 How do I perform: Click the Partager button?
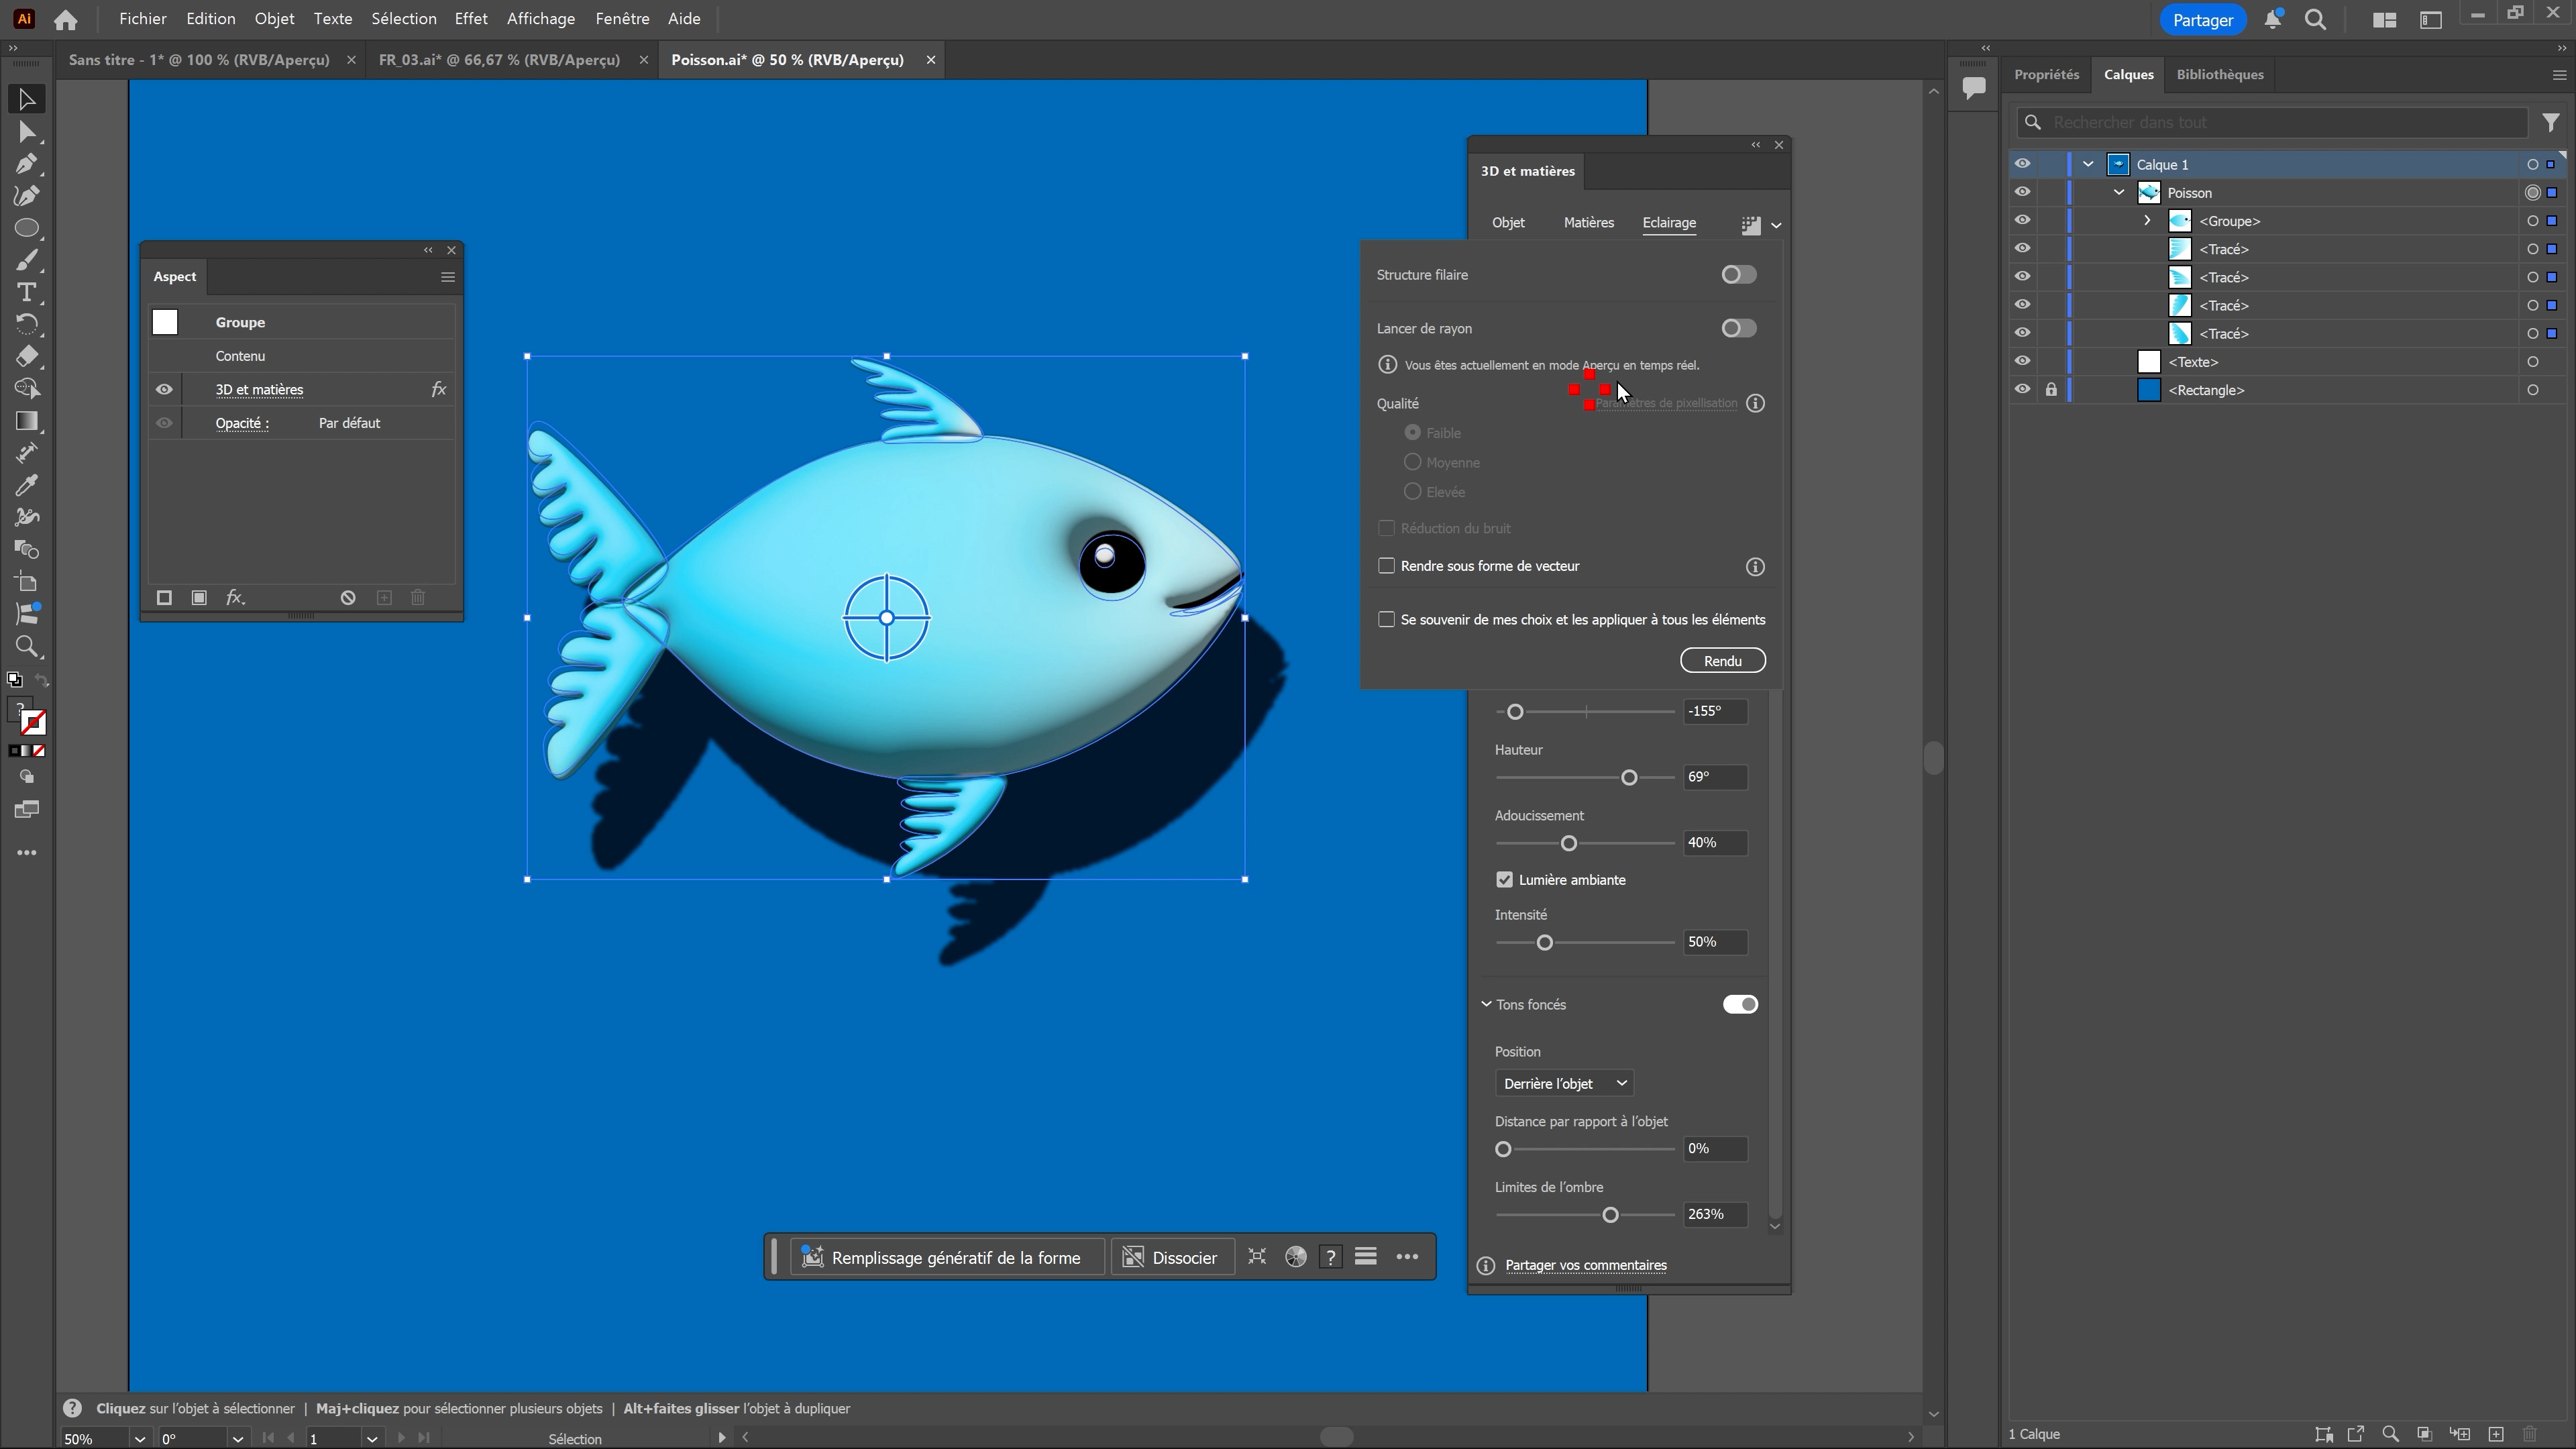pyautogui.click(x=2202, y=20)
